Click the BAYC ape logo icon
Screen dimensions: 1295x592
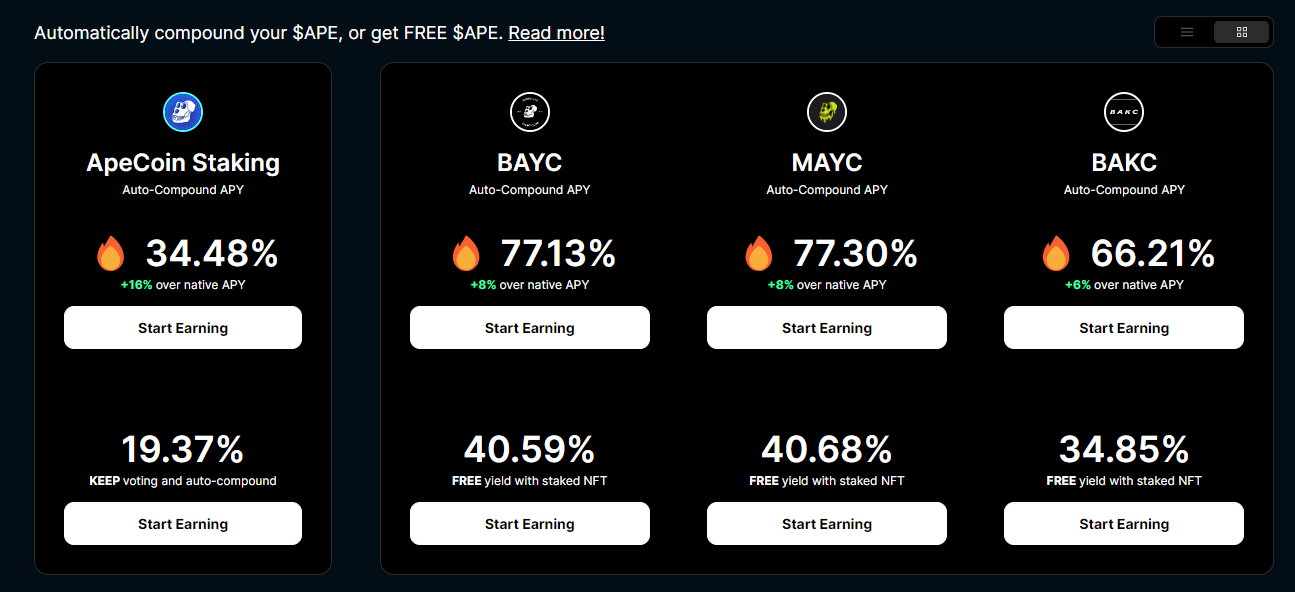(529, 112)
